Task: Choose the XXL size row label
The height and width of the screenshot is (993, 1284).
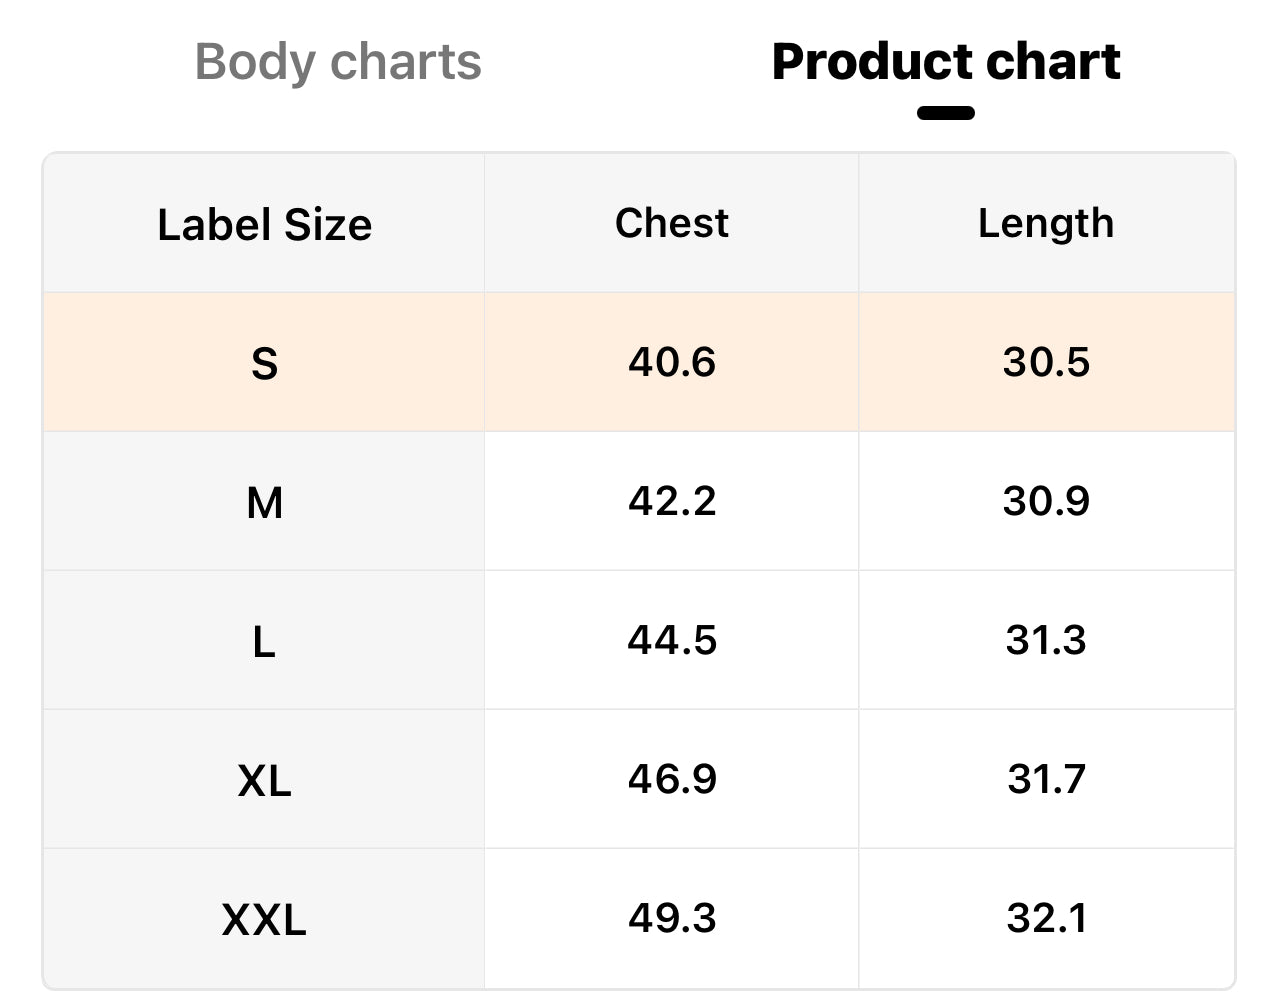Action: click(264, 918)
